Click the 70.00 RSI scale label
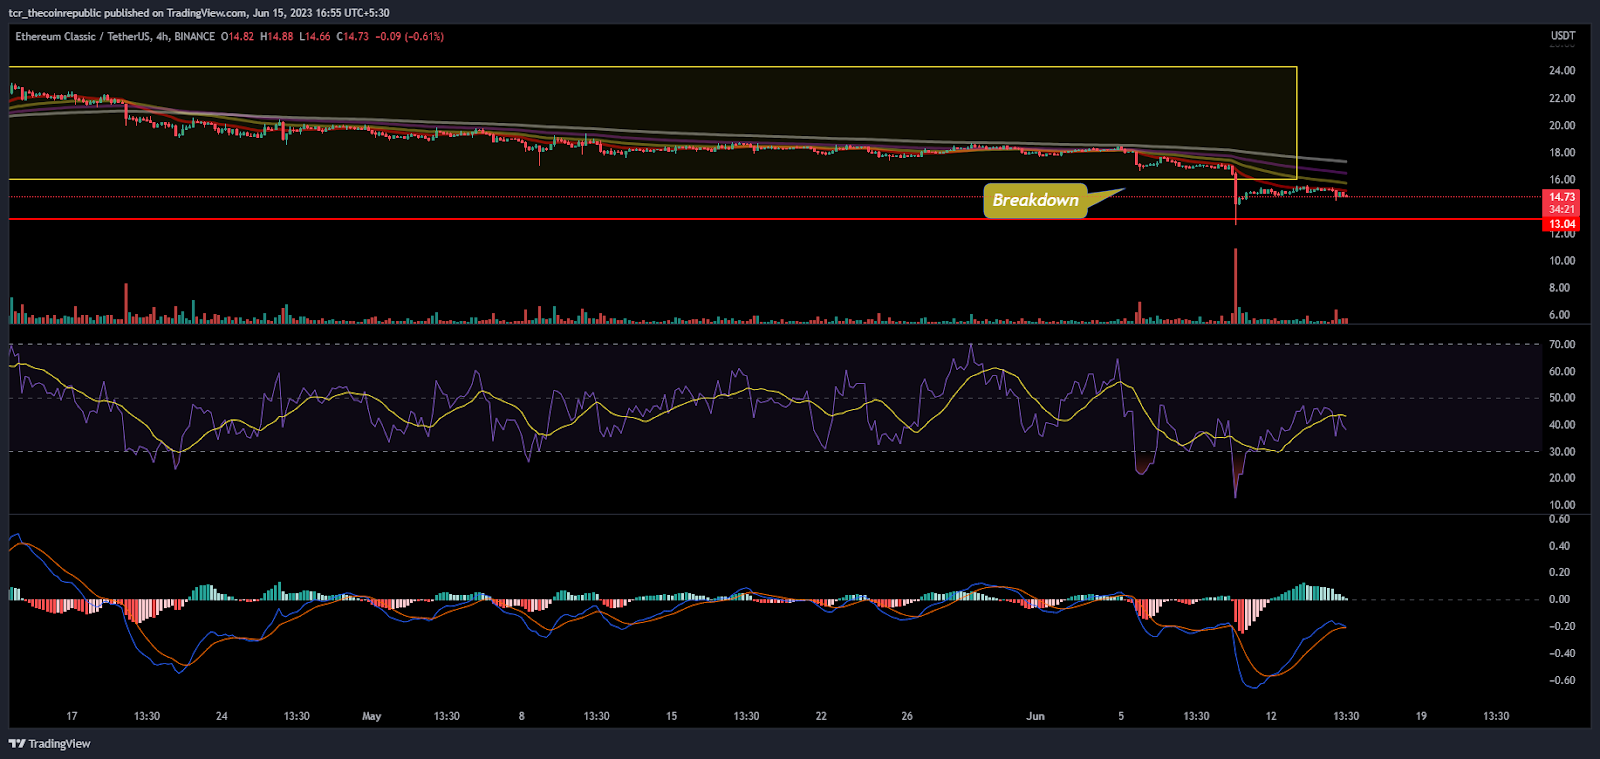The height and width of the screenshot is (759, 1600). coord(1562,344)
